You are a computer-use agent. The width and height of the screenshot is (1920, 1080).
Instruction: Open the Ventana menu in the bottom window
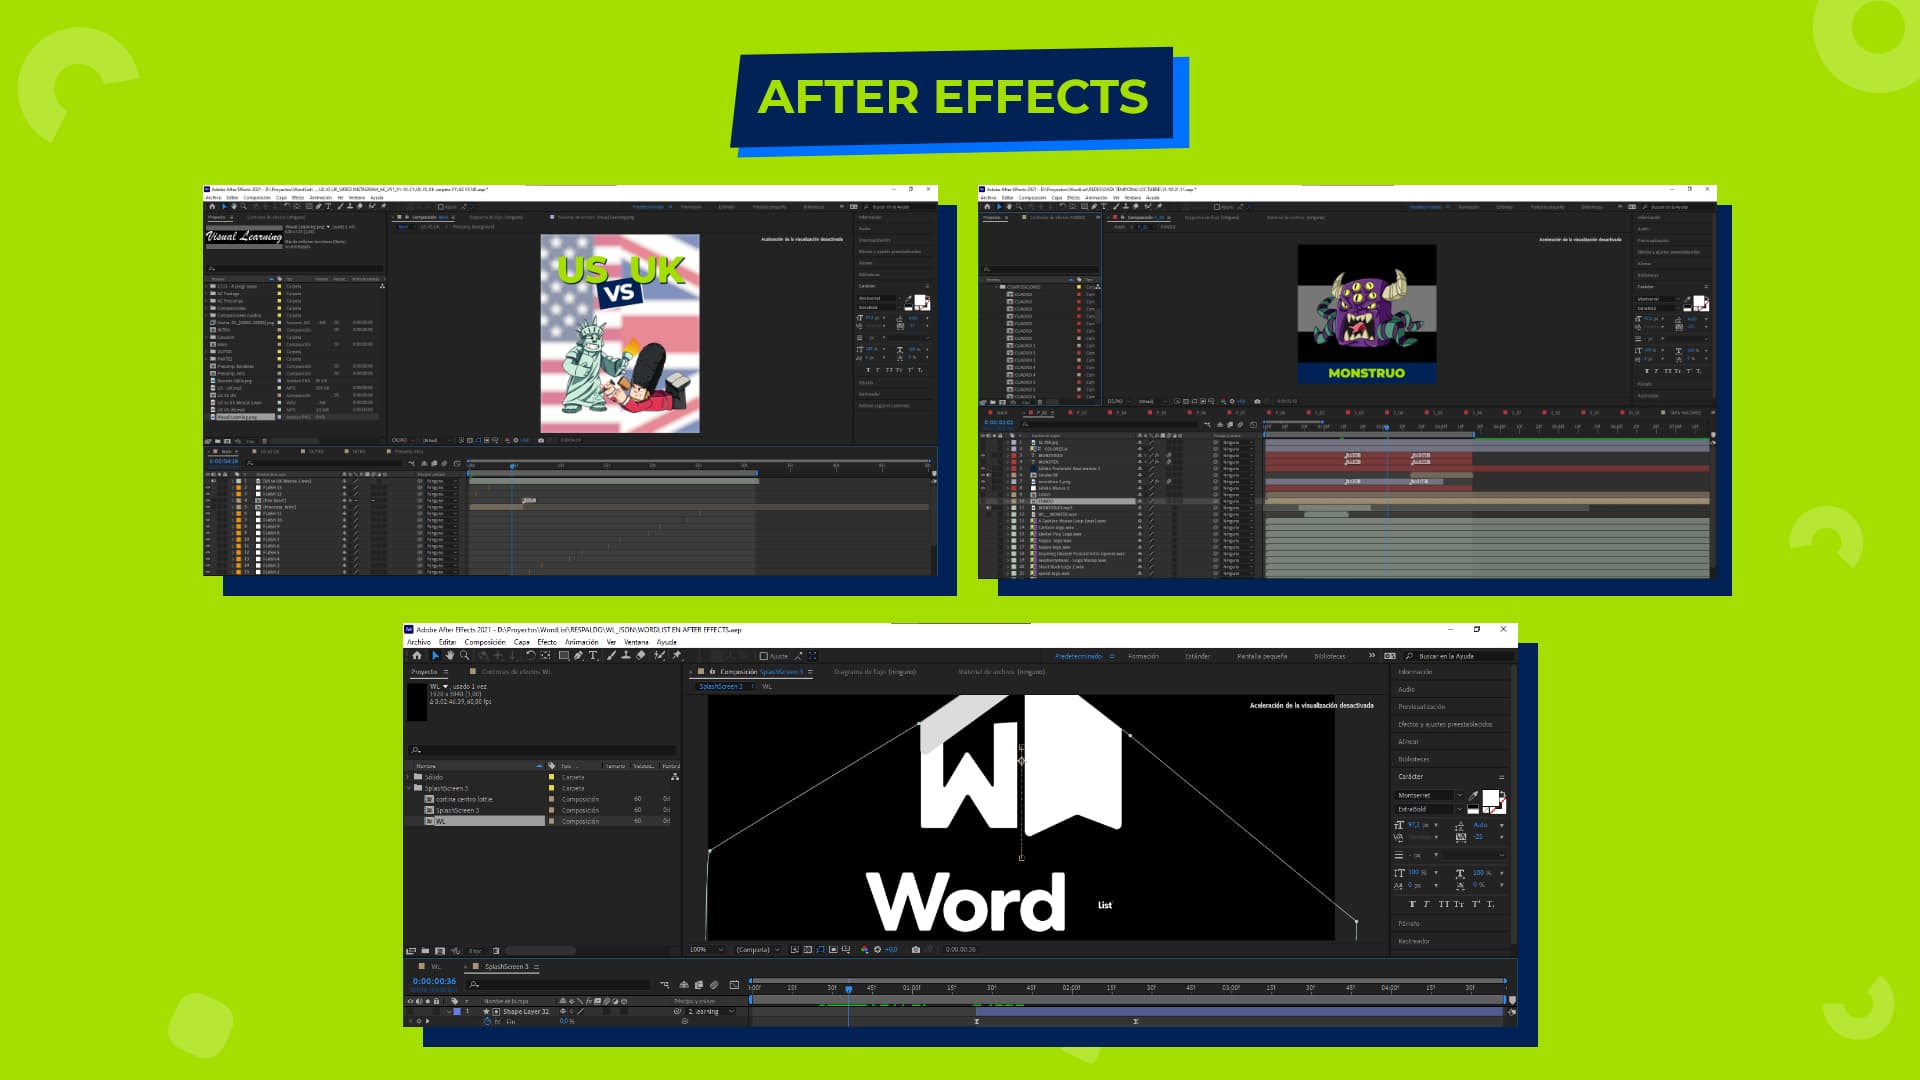tap(636, 642)
